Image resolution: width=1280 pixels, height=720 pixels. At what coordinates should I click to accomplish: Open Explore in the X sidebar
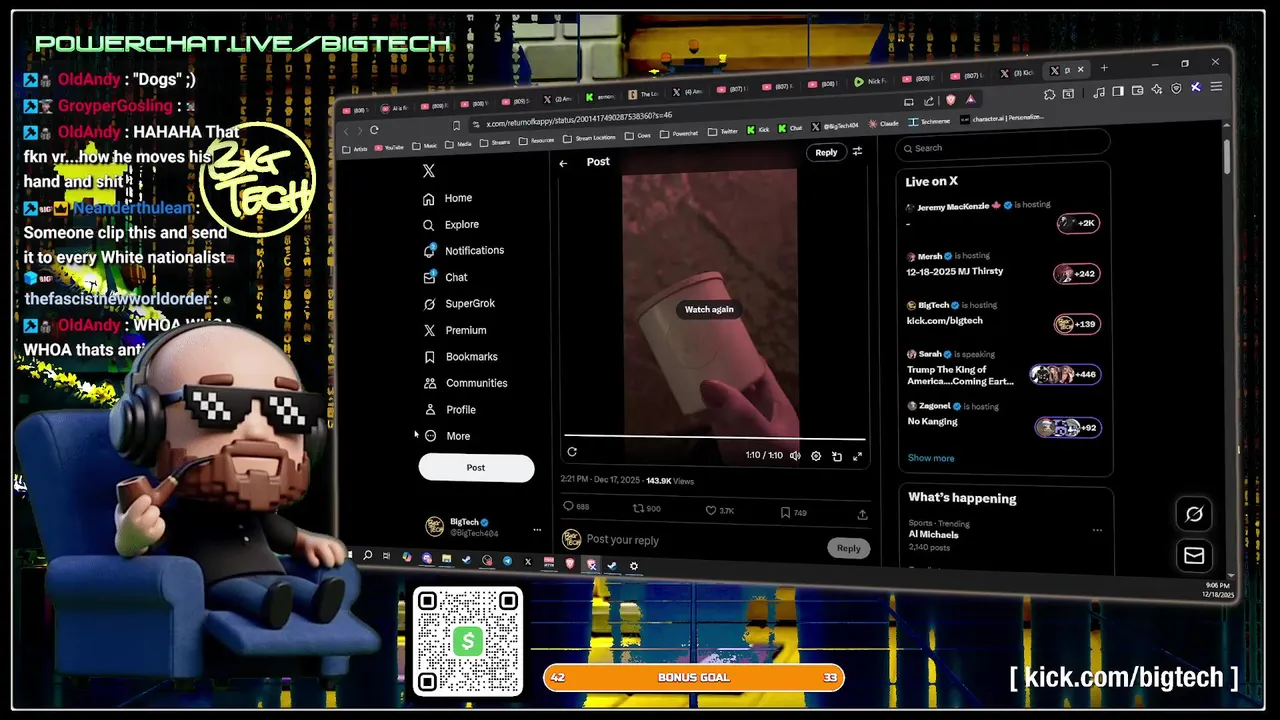pos(450,225)
